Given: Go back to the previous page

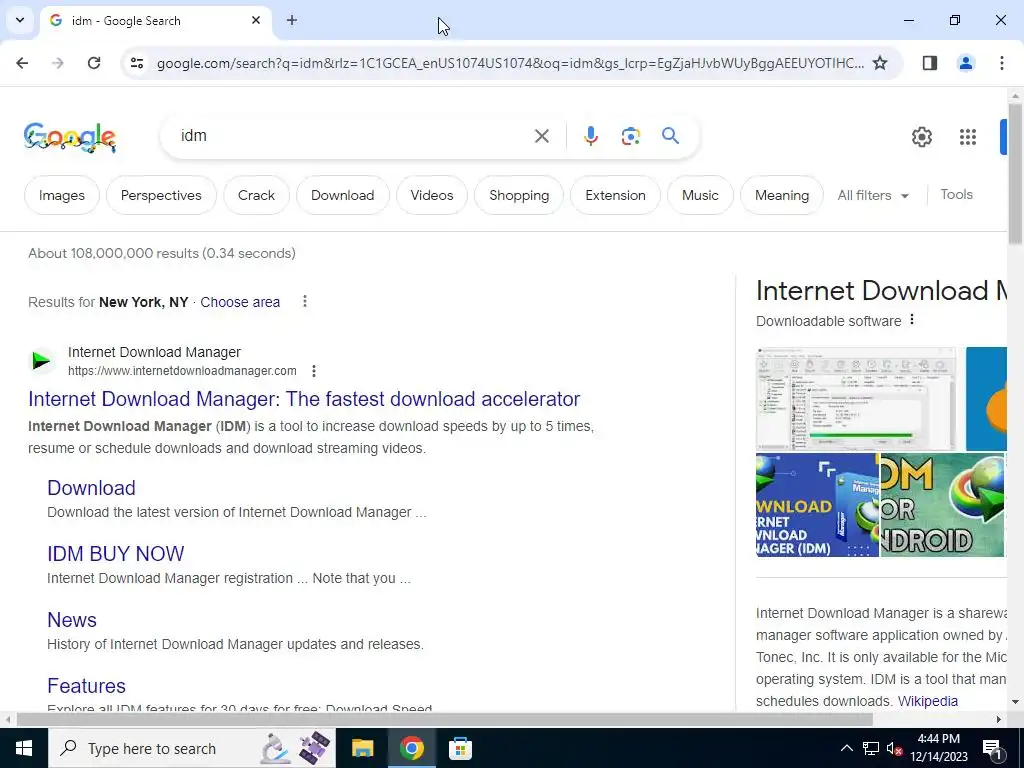Looking at the screenshot, I should tap(22, 63).
